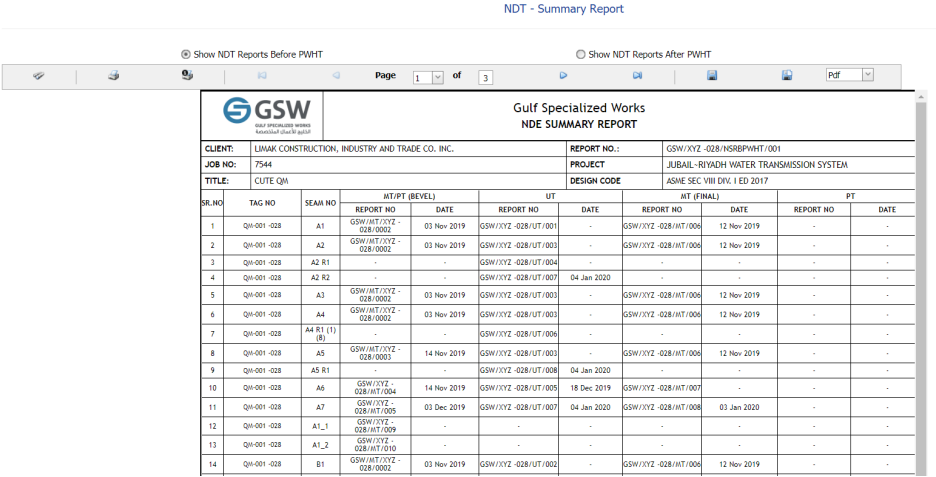Click the printer icon to print report
This screenshot has width=936, height=477.
(x=114, y=75)
